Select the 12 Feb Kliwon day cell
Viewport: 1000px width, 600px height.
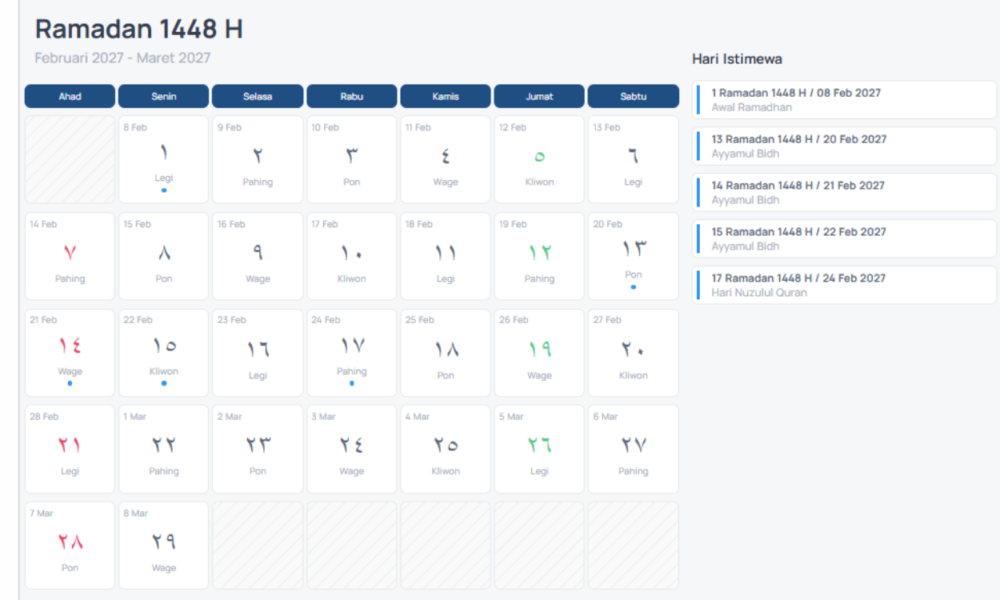(x=539, y=159)
